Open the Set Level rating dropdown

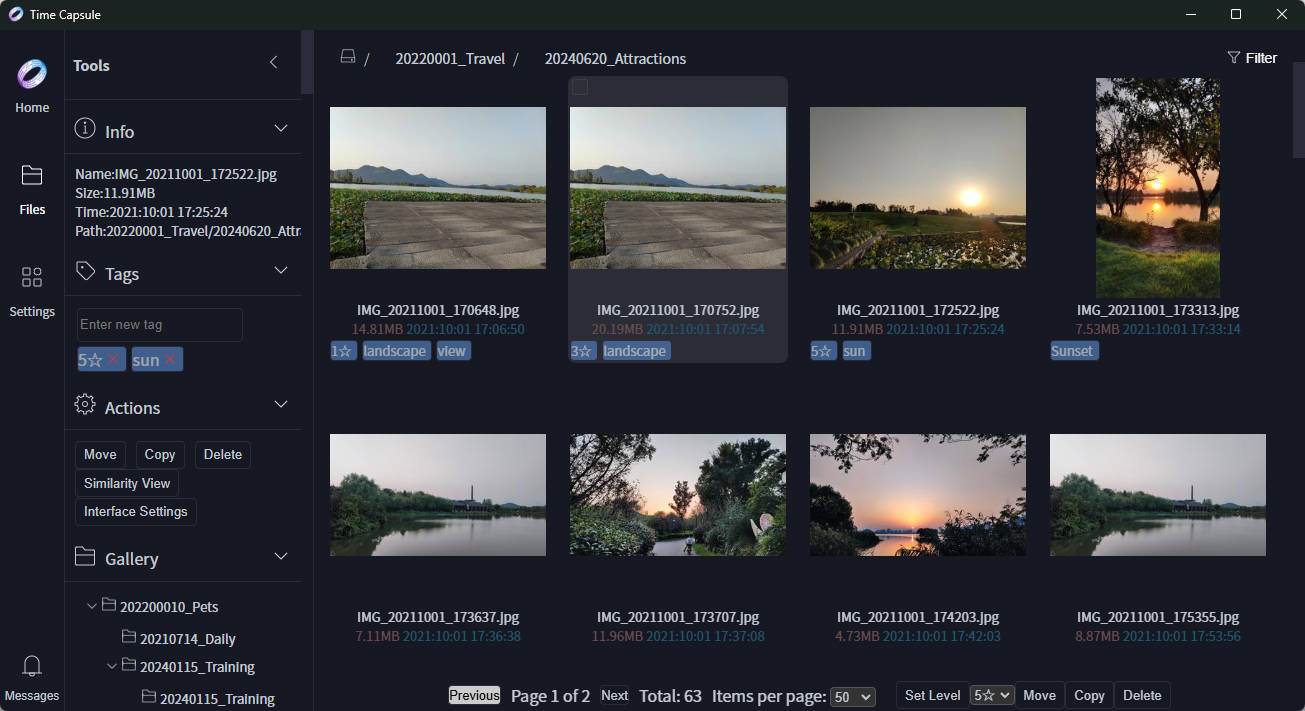[991, 695]
